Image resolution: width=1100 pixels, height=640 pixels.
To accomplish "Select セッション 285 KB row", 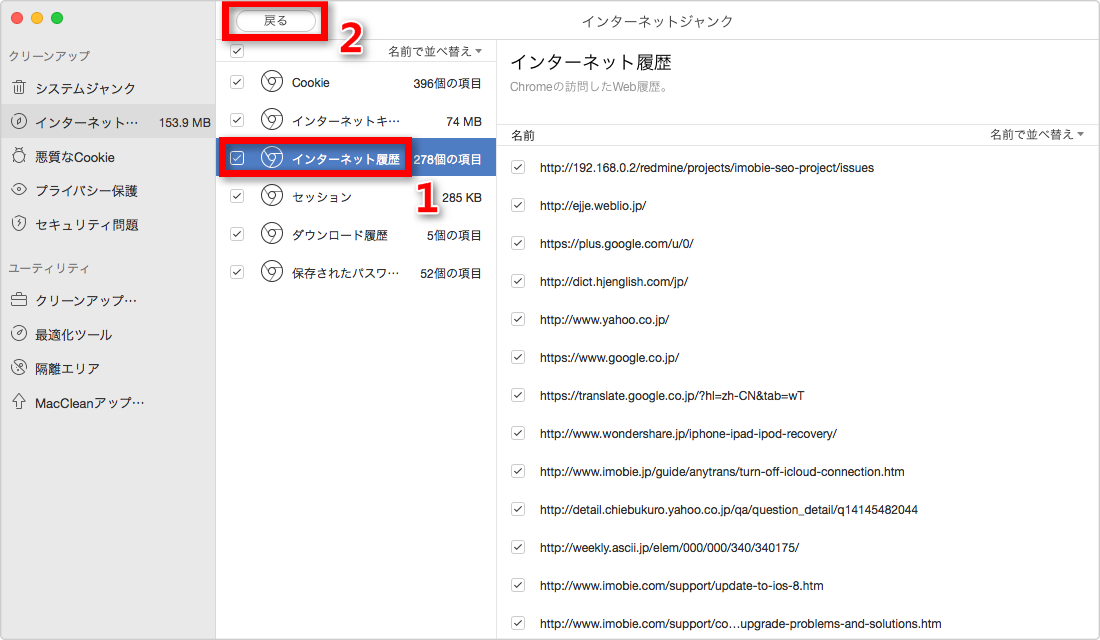I will (x=356, y=196).
